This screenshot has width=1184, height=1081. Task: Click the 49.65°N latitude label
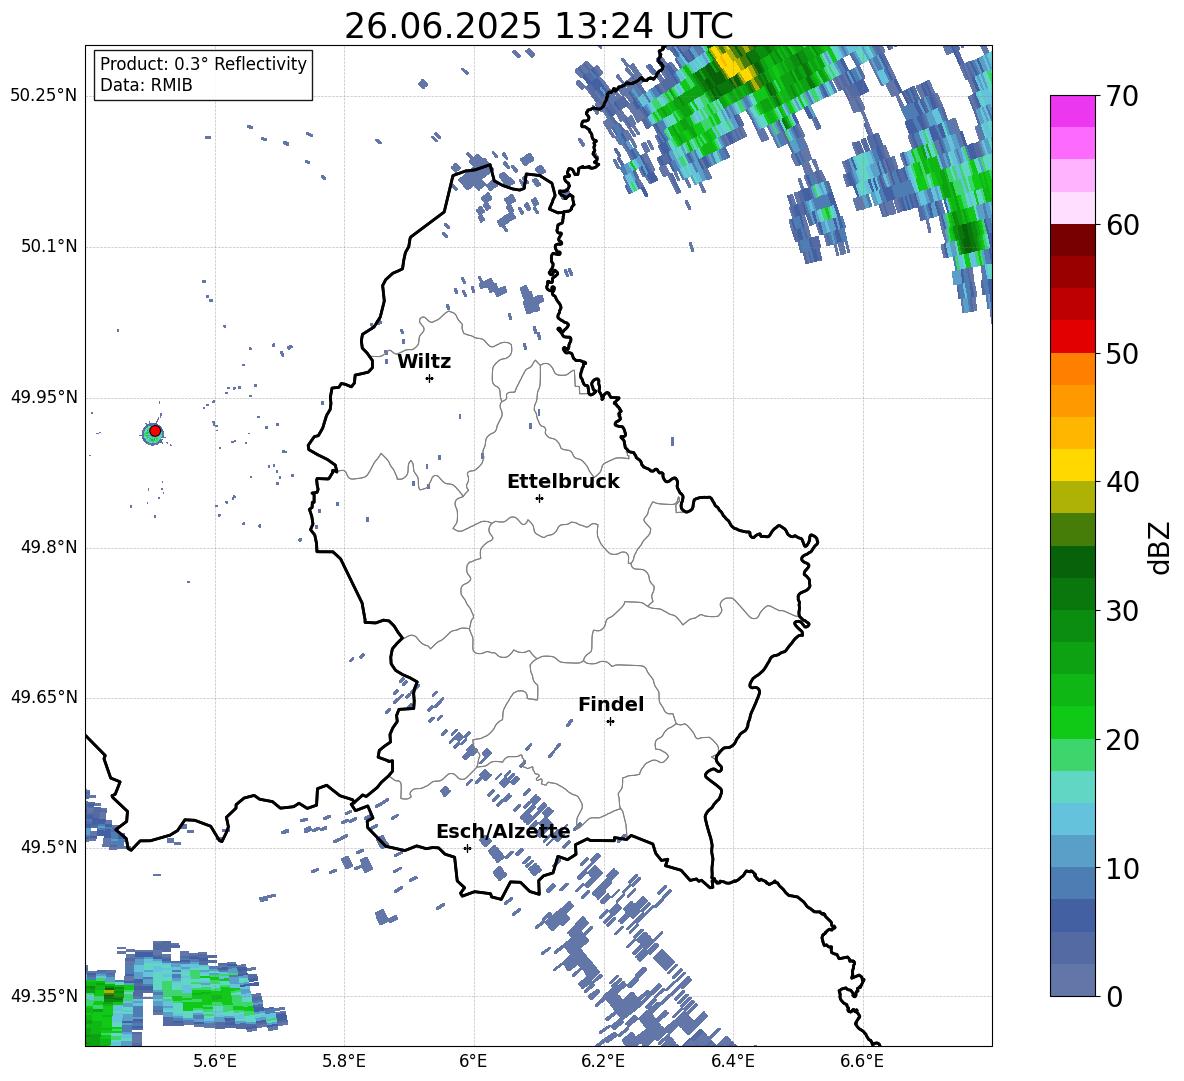coord(44,697)
